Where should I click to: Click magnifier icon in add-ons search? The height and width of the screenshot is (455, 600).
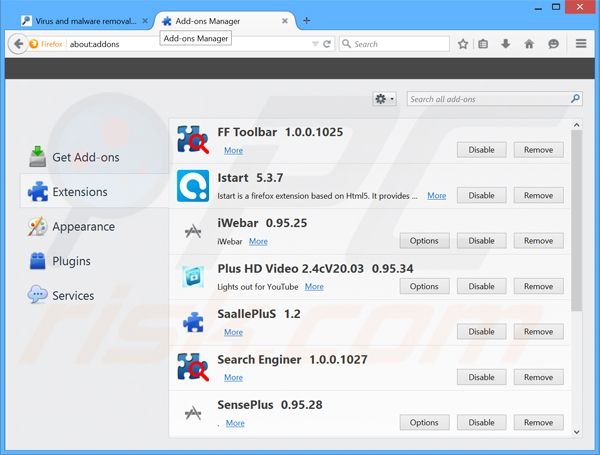575,99
